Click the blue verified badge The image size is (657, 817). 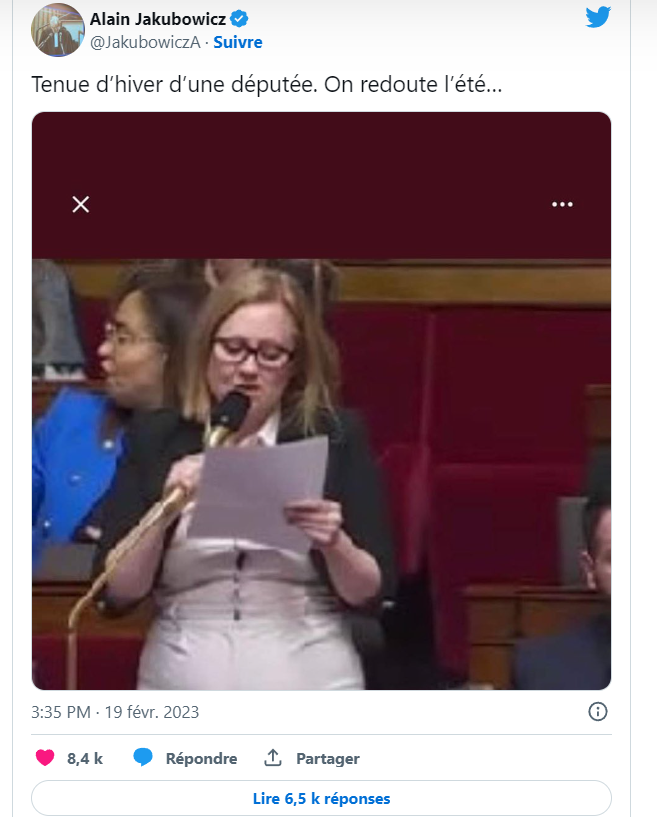(x=239, y=19)
